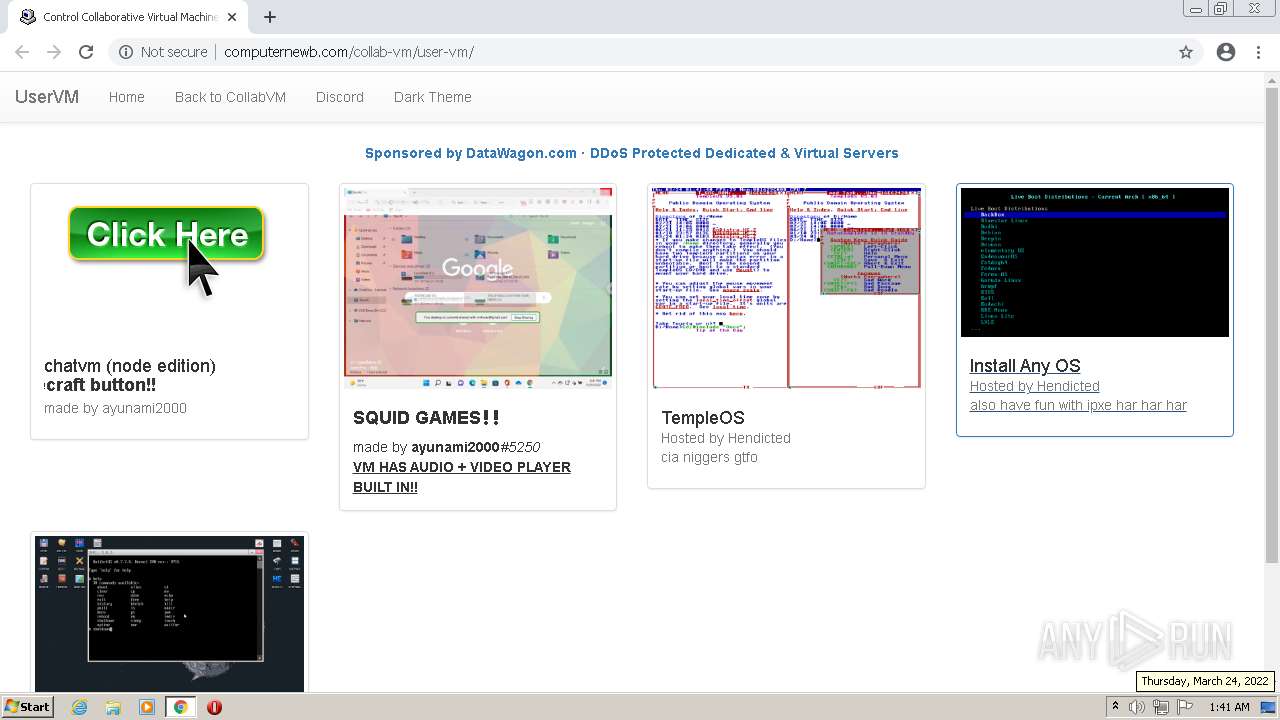This screenshot has width=1280, height=720.
Task: View site info via the Not secure icon
Action: click(x=126, y=52)
